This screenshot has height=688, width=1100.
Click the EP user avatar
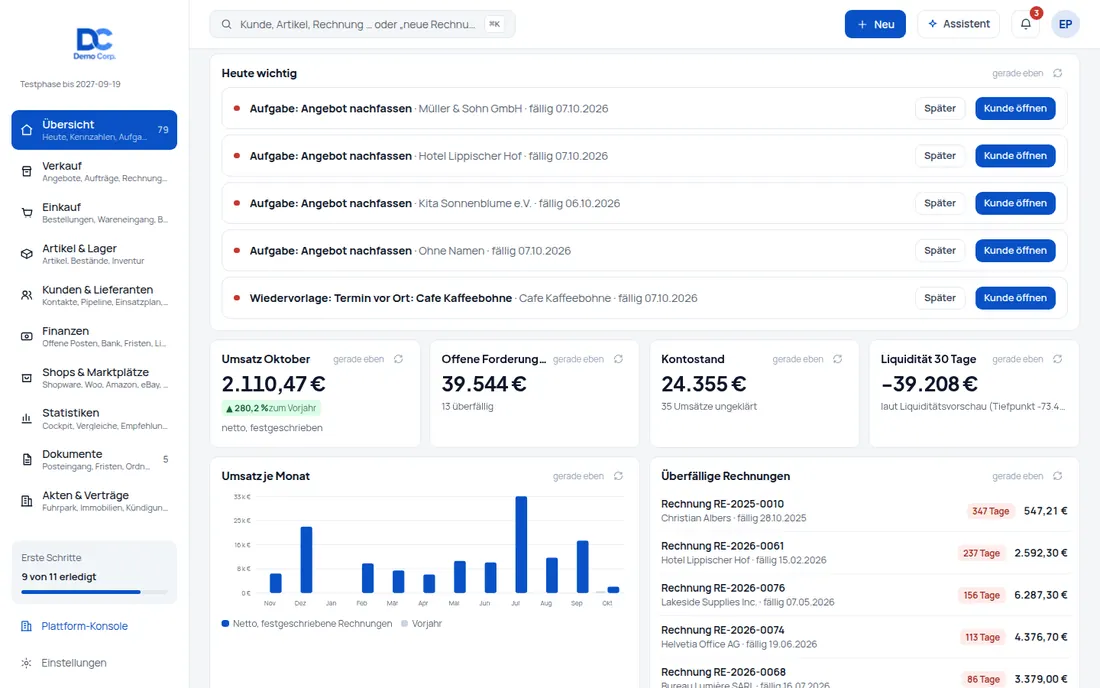[1065, 24]
